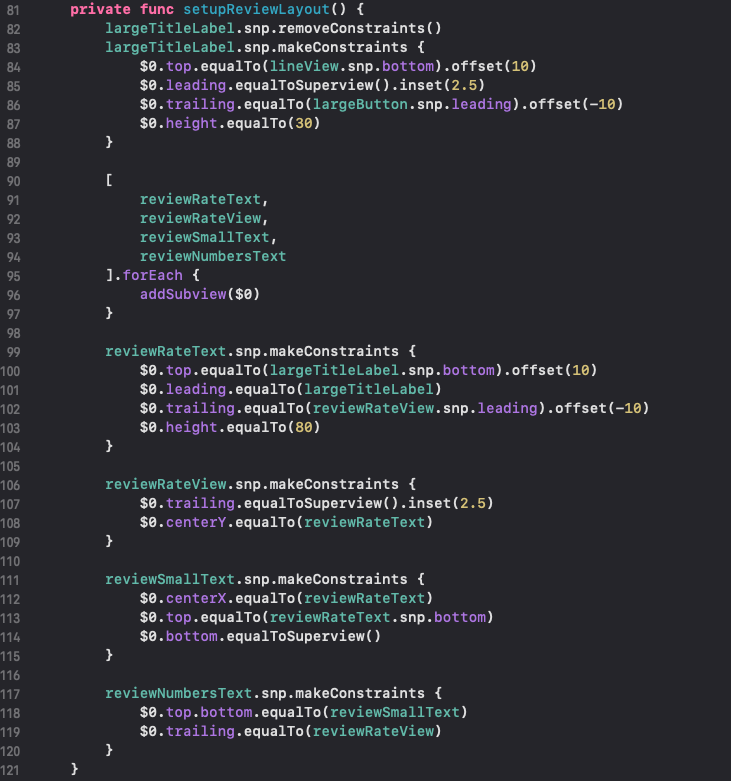Click the opening bracket on line 90
This screenshot has width=731, height=781.
click(109, 180)
